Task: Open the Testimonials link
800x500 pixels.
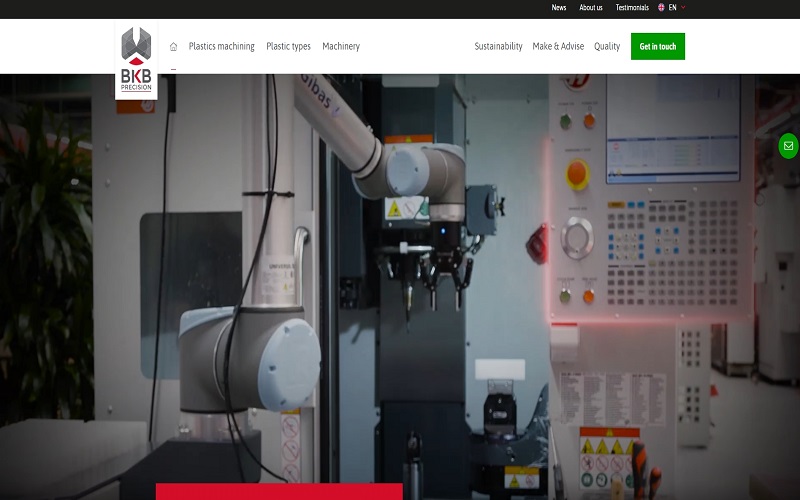Action: pyautogui.click(x=632, y=7)
